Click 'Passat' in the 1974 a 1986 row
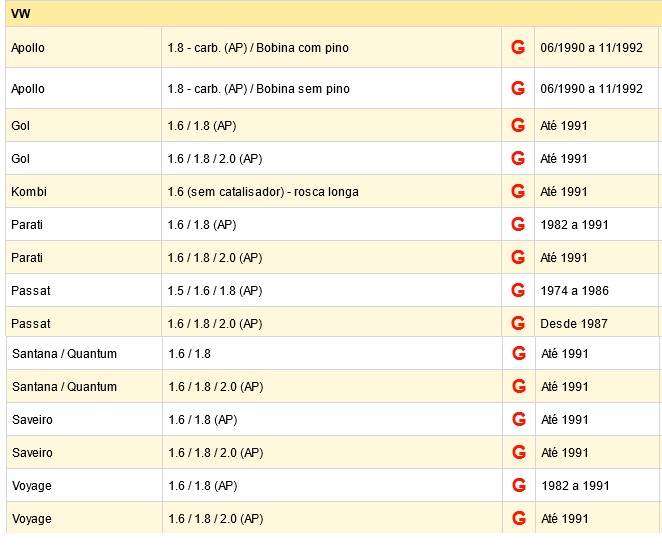This screenshot has height=546, width=662. tap(31, 291)
